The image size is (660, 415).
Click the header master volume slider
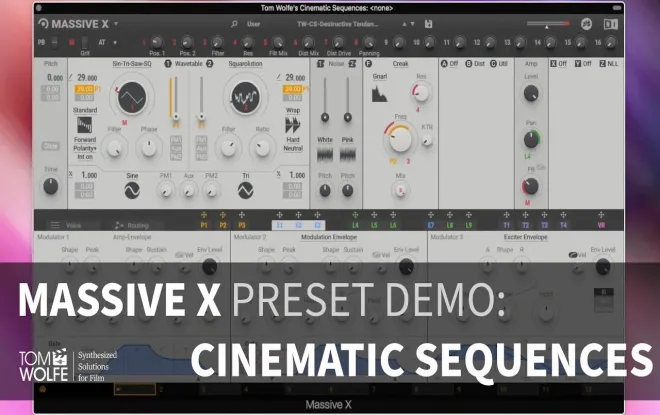click(x=548, y=24)
